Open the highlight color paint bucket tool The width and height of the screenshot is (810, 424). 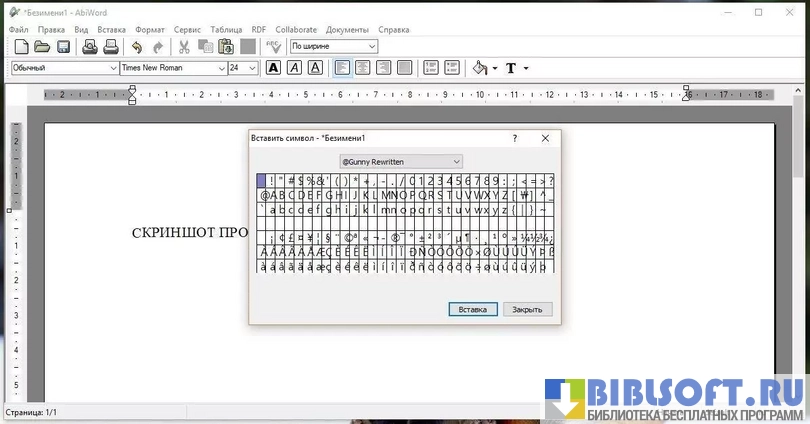pyautogui.click(x=479, y=68)
